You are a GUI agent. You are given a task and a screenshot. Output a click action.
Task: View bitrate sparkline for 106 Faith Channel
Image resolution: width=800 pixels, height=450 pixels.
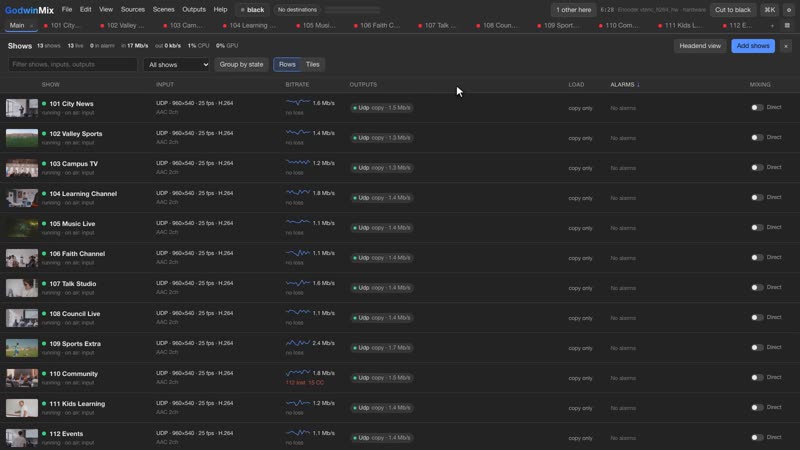[x=298, y=253]
